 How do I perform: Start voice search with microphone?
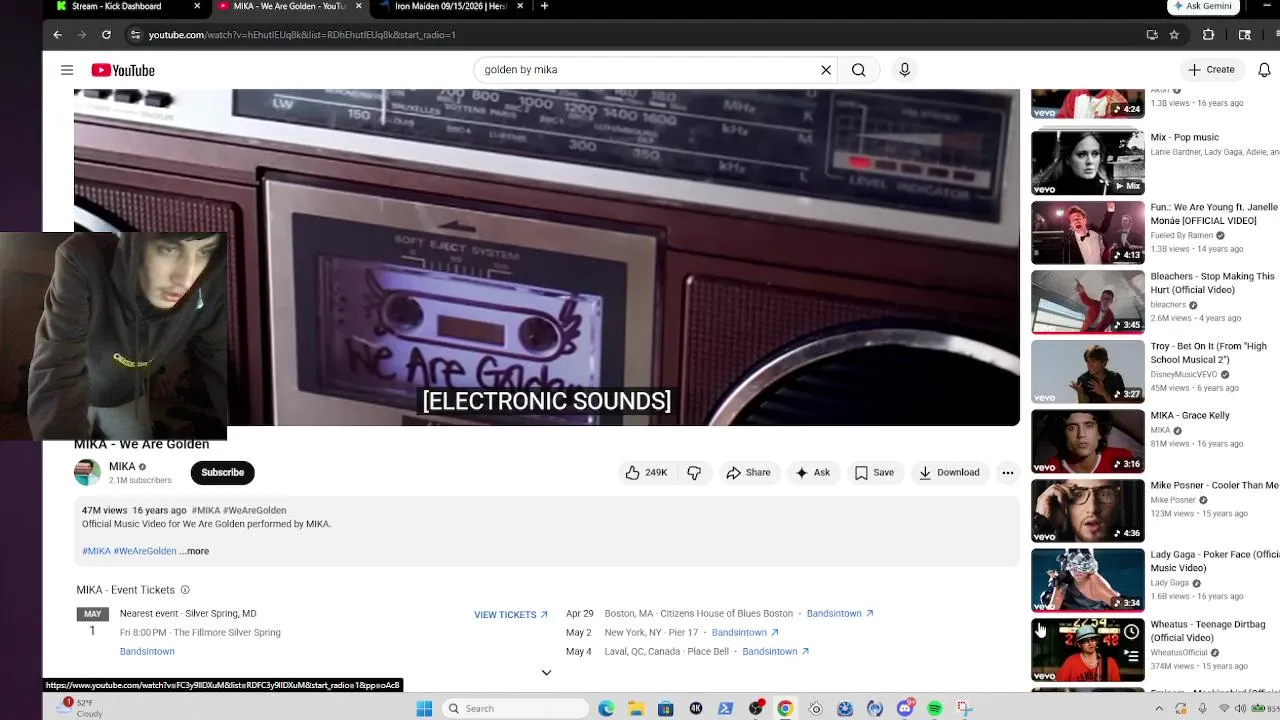904,70
